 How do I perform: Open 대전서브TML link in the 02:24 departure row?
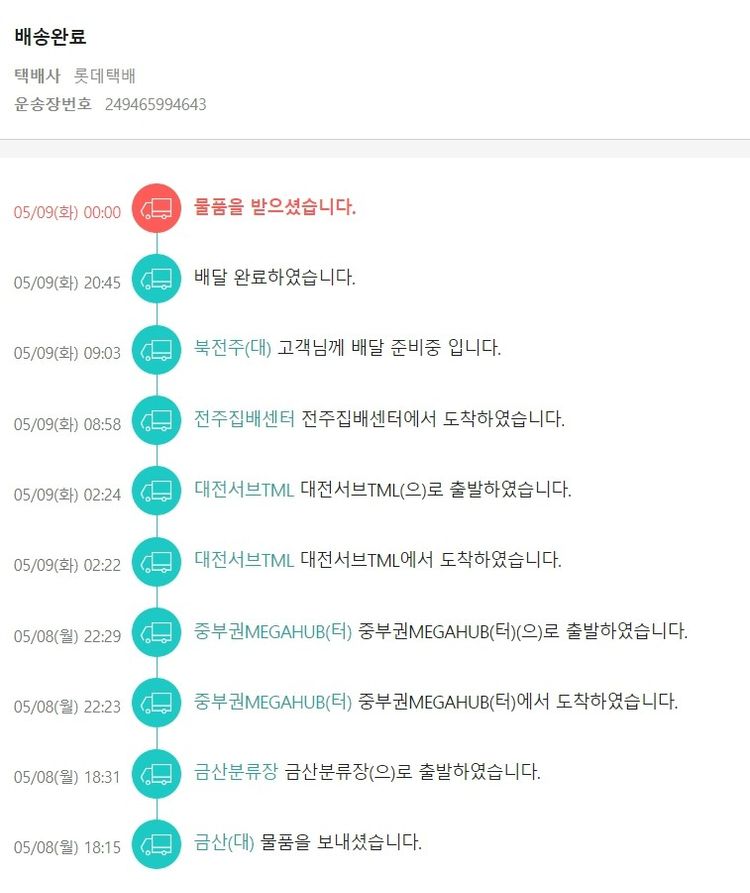(x=244, y=490)
